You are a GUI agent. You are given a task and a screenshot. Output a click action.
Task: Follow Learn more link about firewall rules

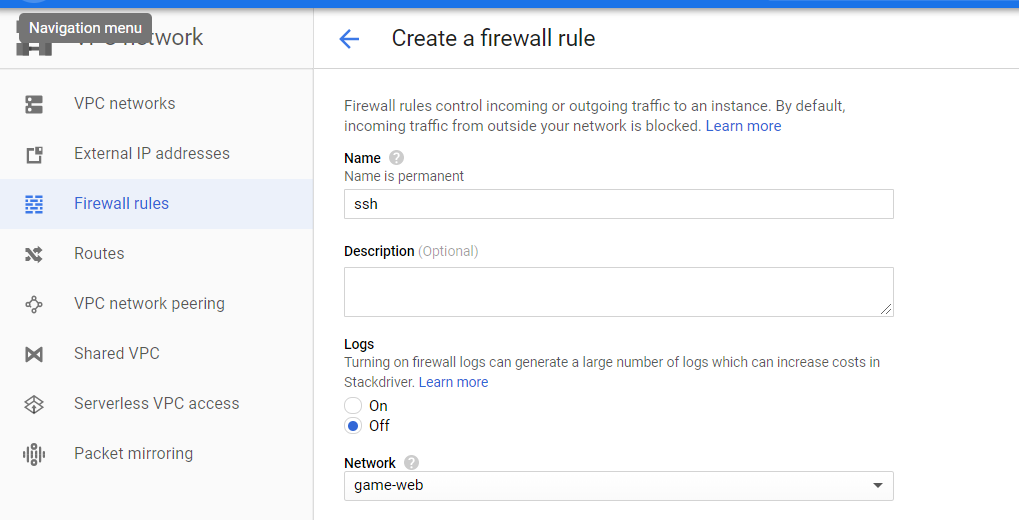tap(743, 126)
